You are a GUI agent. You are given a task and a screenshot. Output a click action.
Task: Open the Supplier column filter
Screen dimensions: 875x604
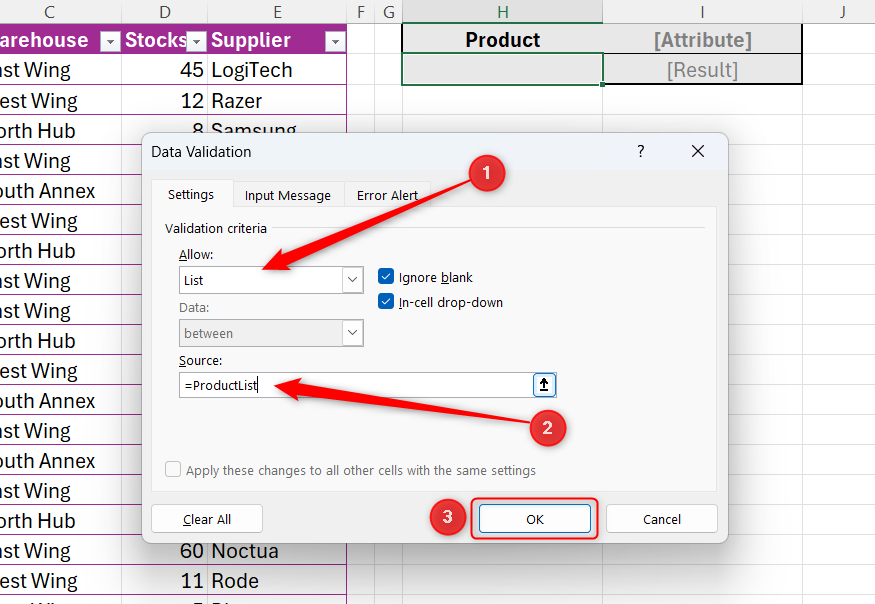pyautogui.click(x=335, y=40)
